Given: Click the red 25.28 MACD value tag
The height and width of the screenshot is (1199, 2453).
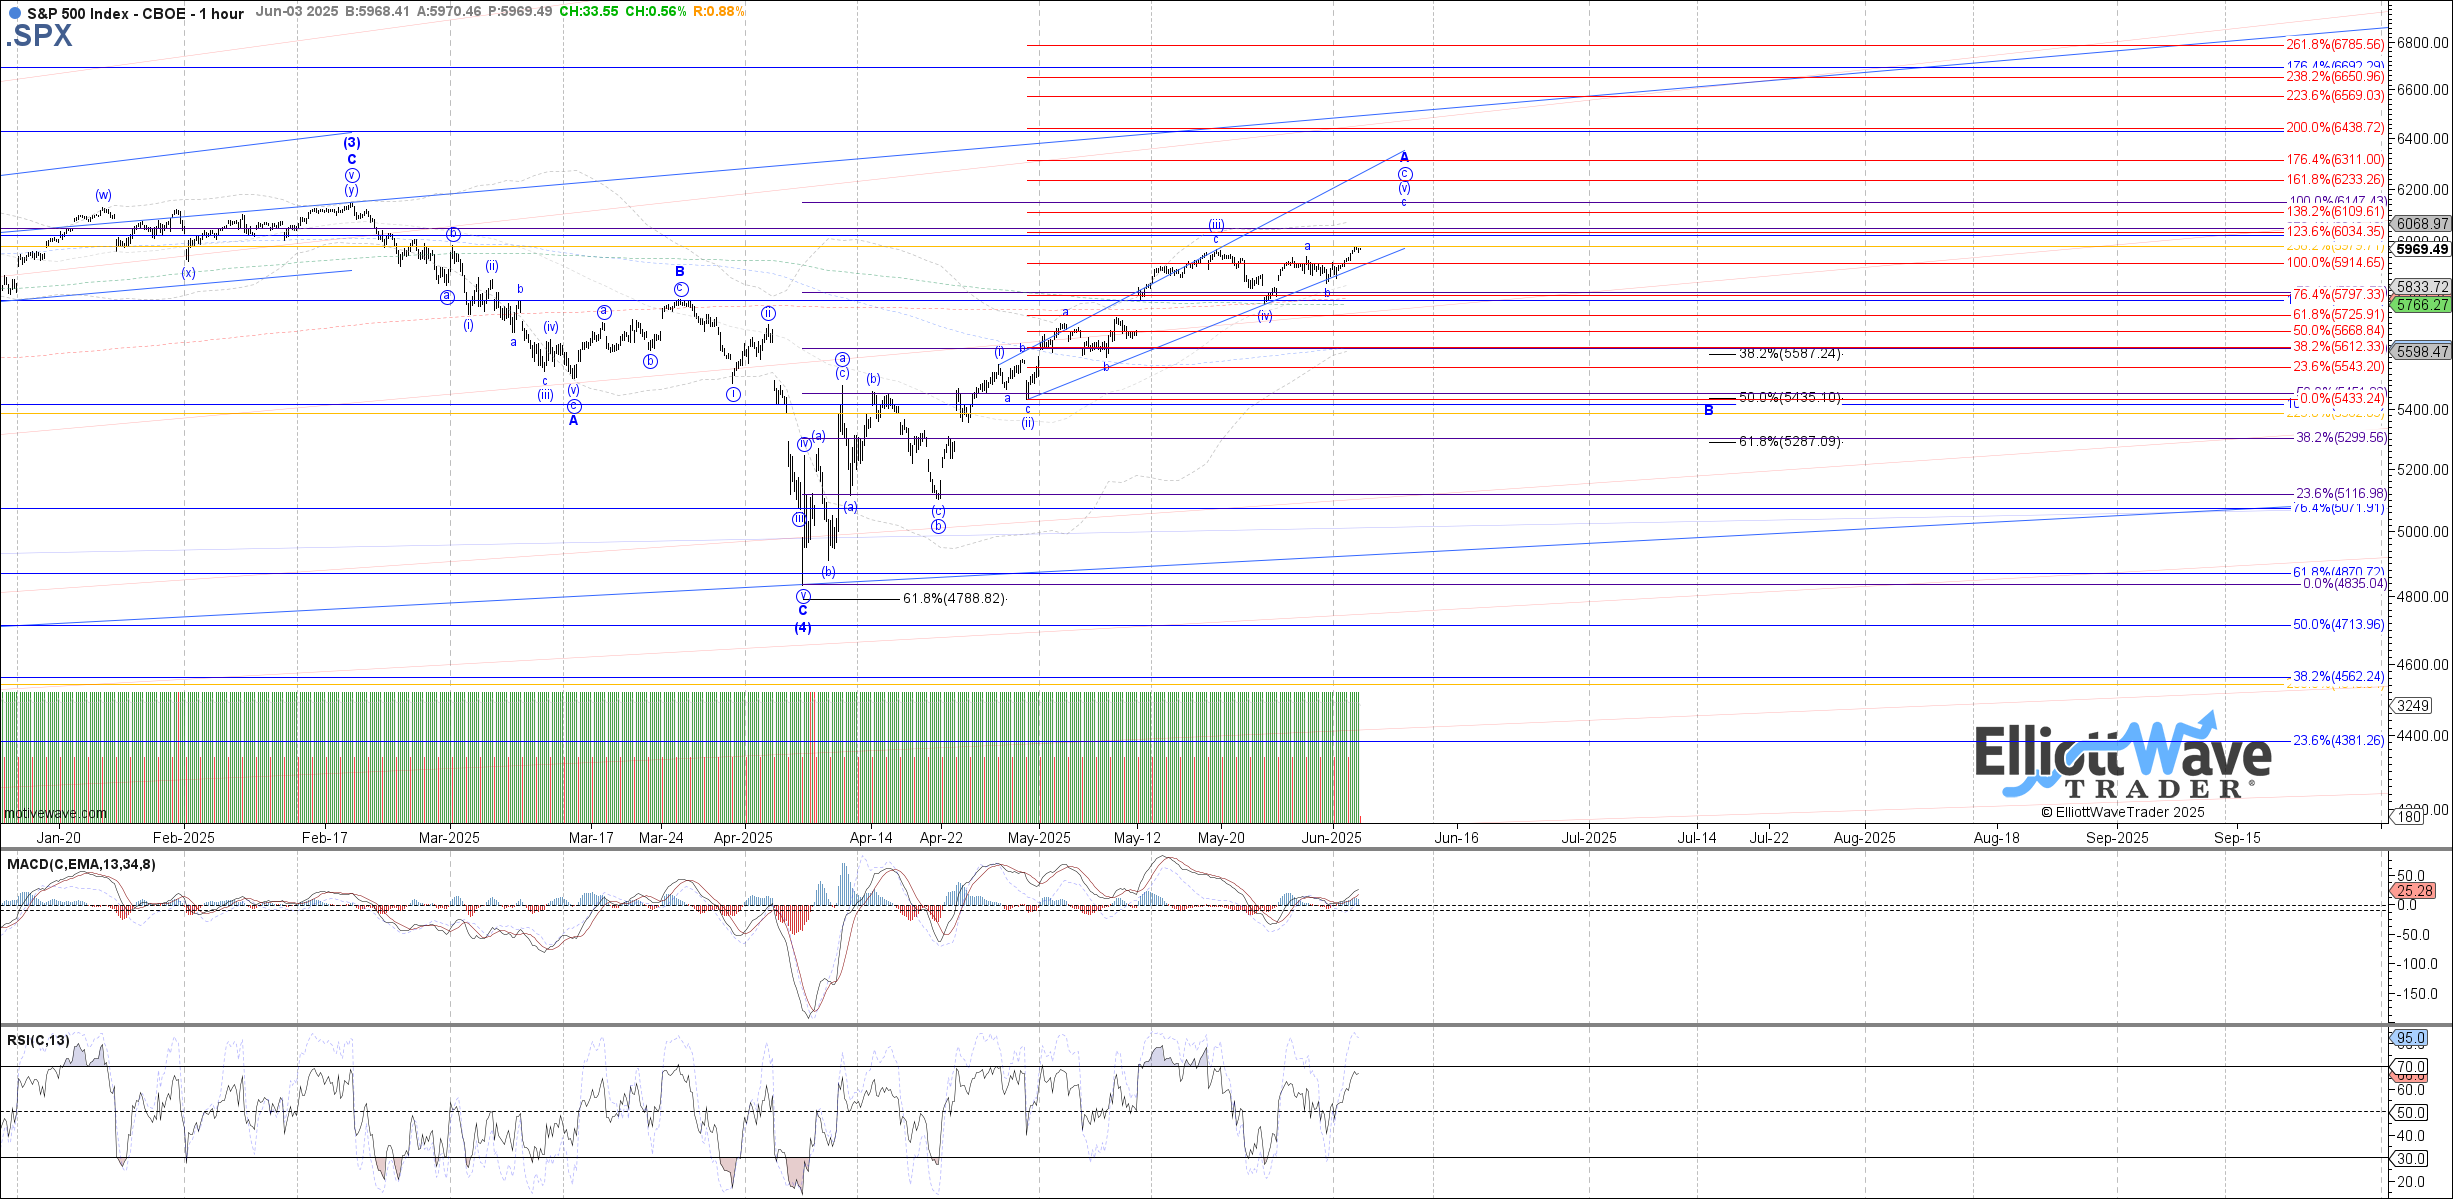Looking at the screenshot, I should click(2416, 890).
